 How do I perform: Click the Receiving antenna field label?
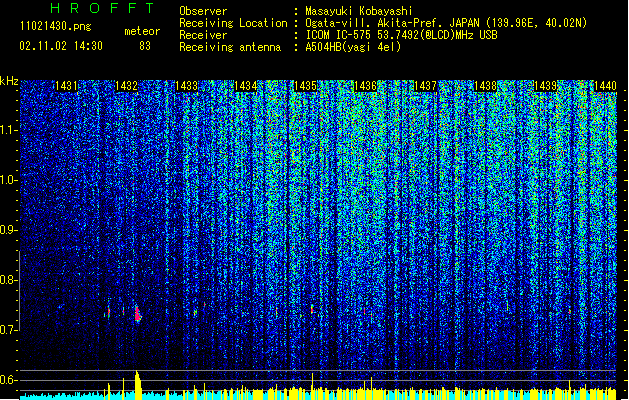230,47
